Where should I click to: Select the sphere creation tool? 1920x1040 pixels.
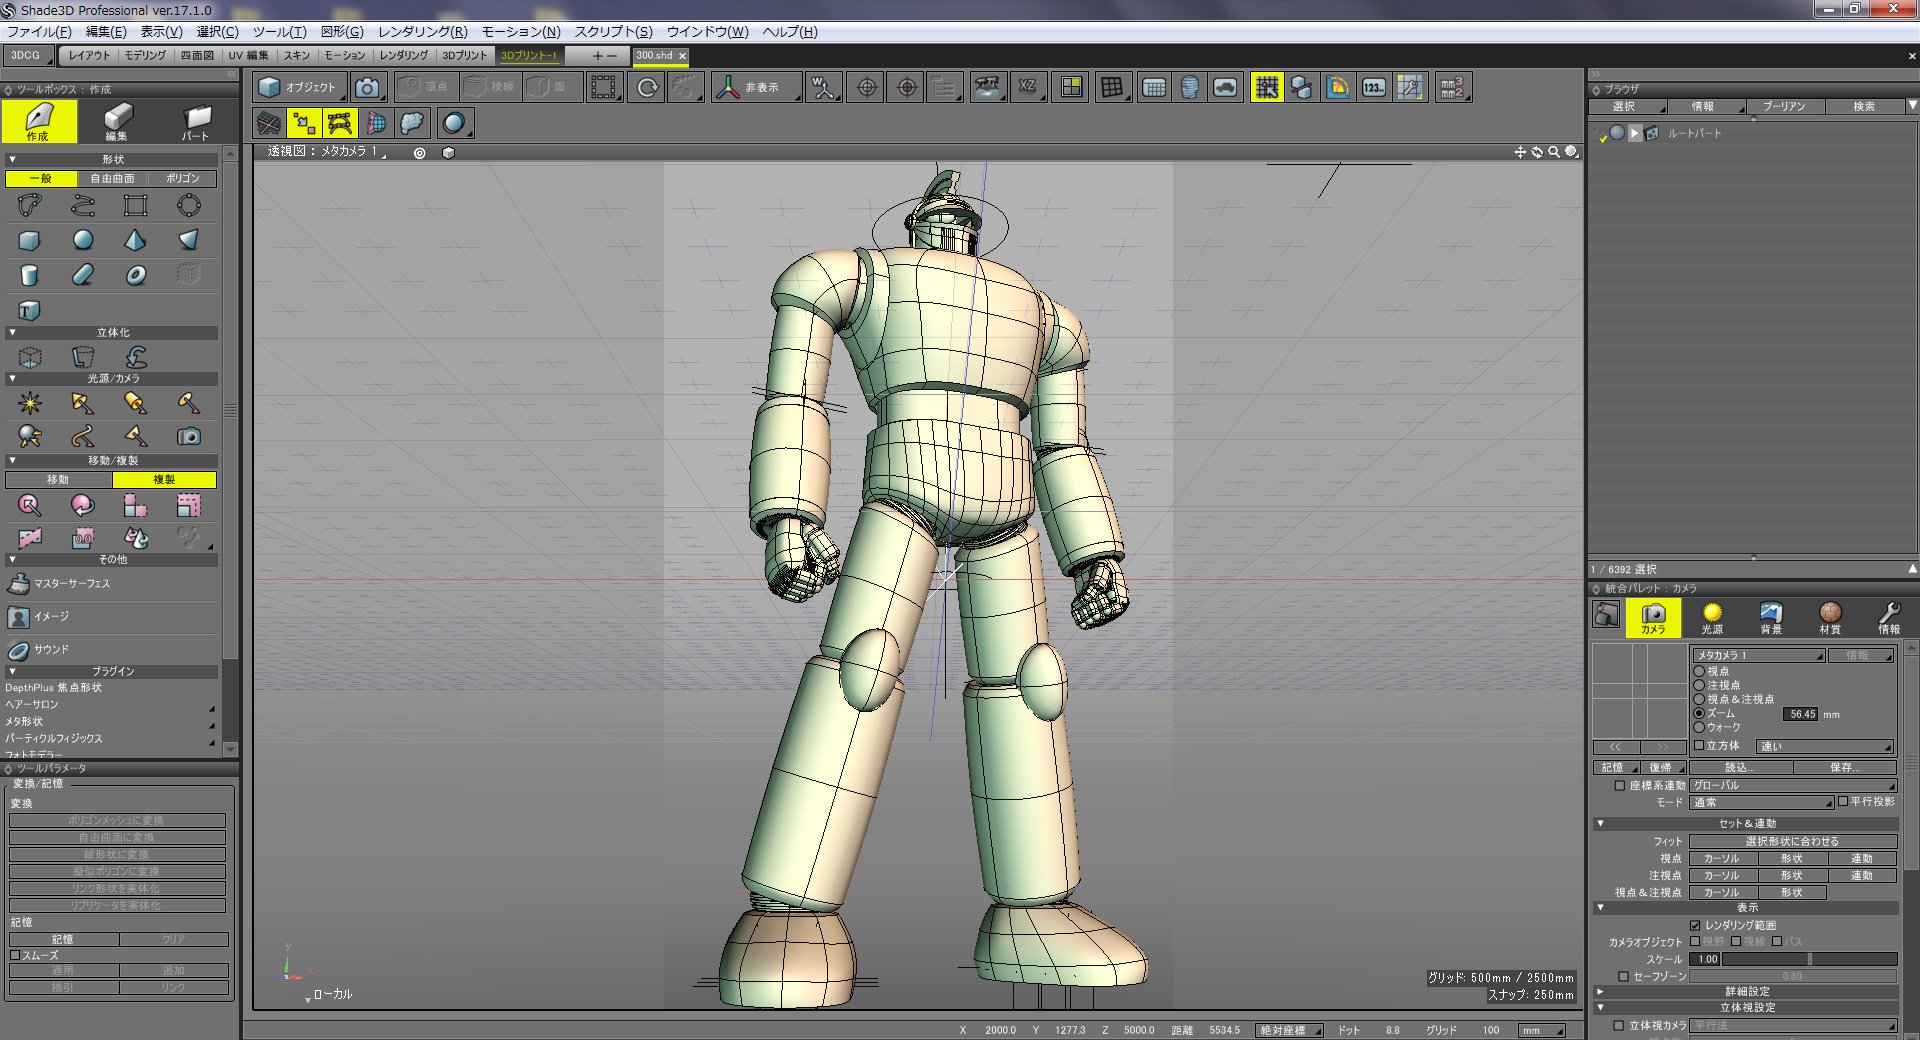tap(83, 240)
